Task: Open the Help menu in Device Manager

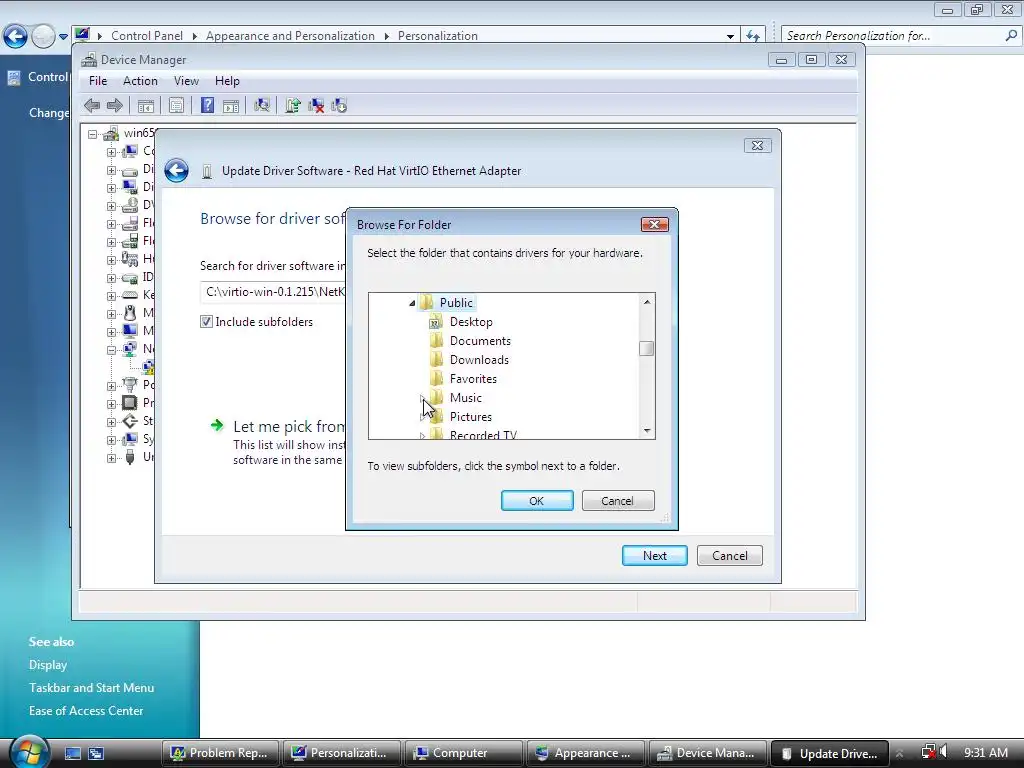Action: [227, 81]
